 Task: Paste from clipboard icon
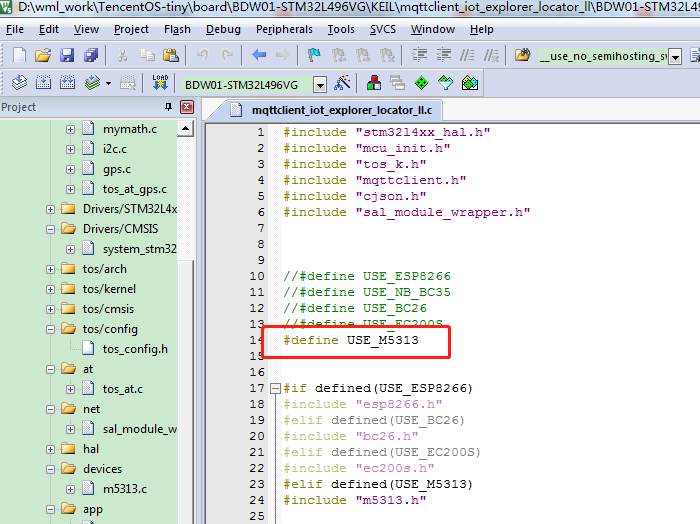(171, 55)
